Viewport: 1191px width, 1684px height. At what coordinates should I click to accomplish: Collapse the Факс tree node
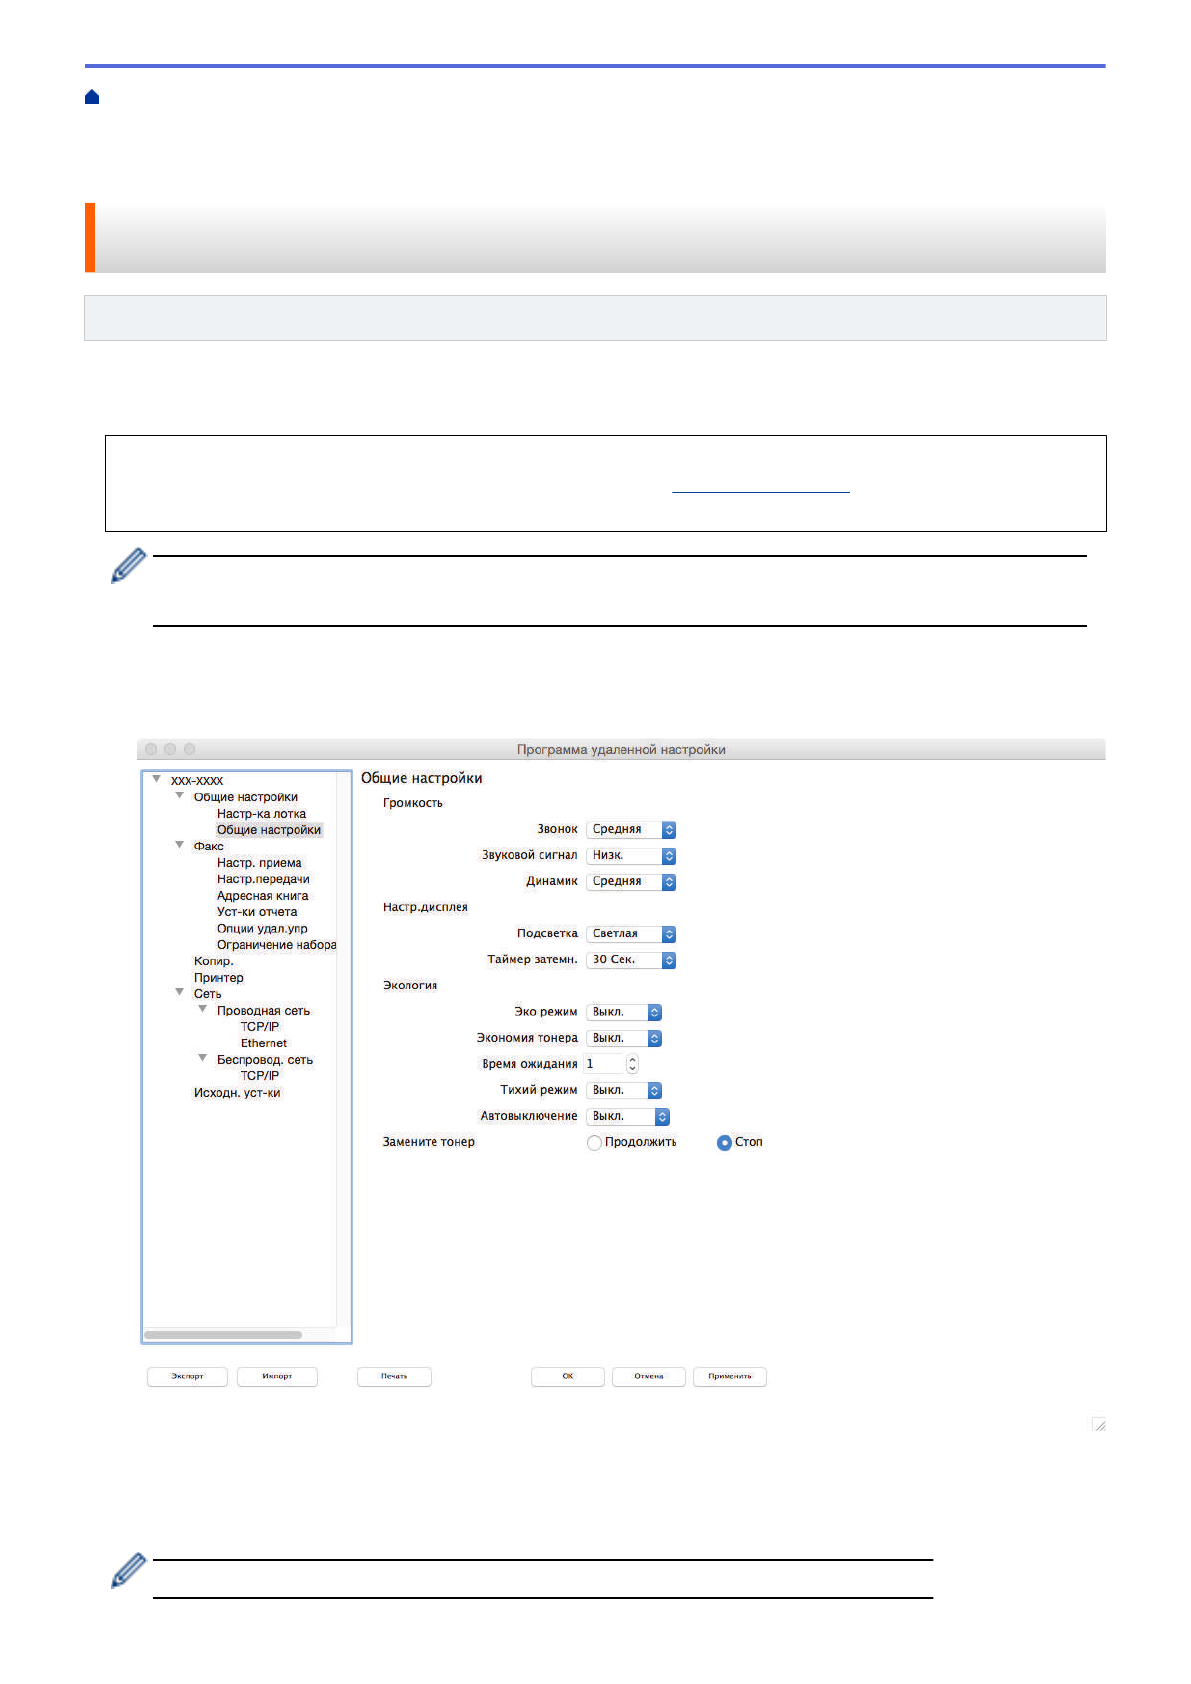[x=180, y=846]
